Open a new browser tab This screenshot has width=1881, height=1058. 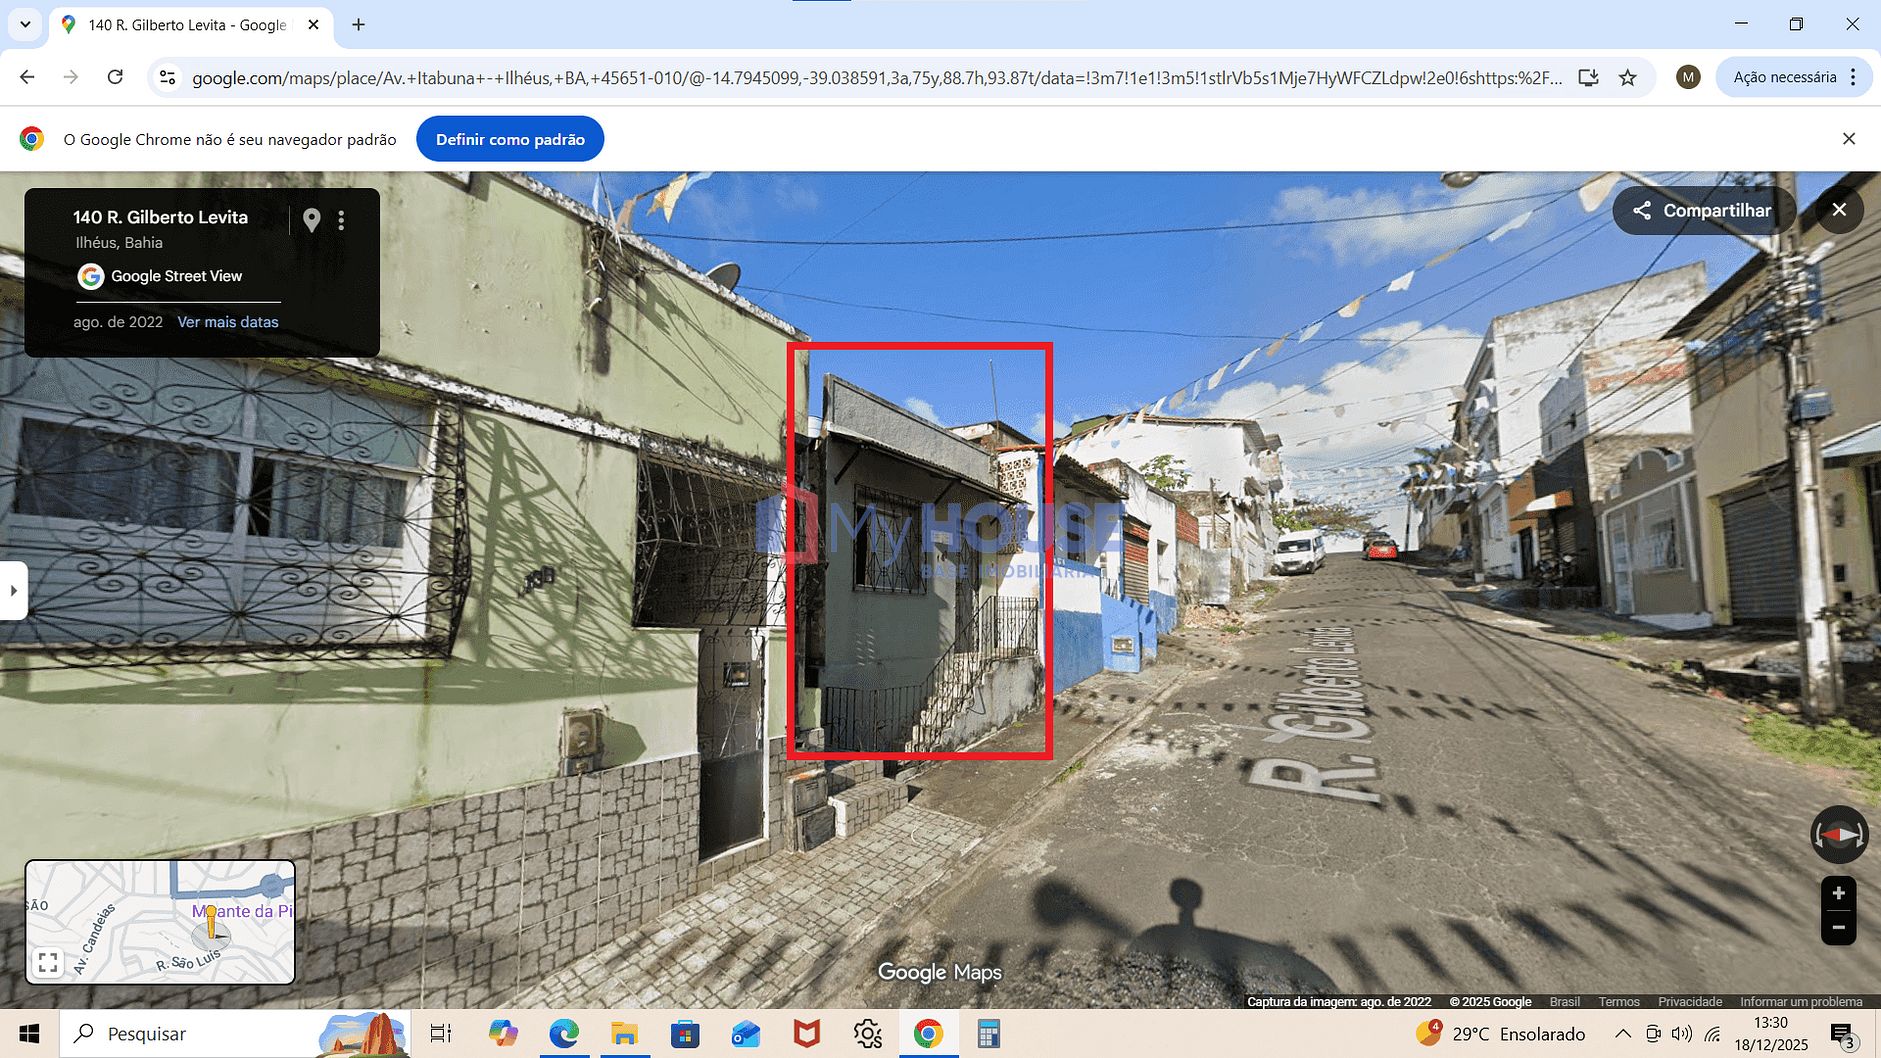359,25
